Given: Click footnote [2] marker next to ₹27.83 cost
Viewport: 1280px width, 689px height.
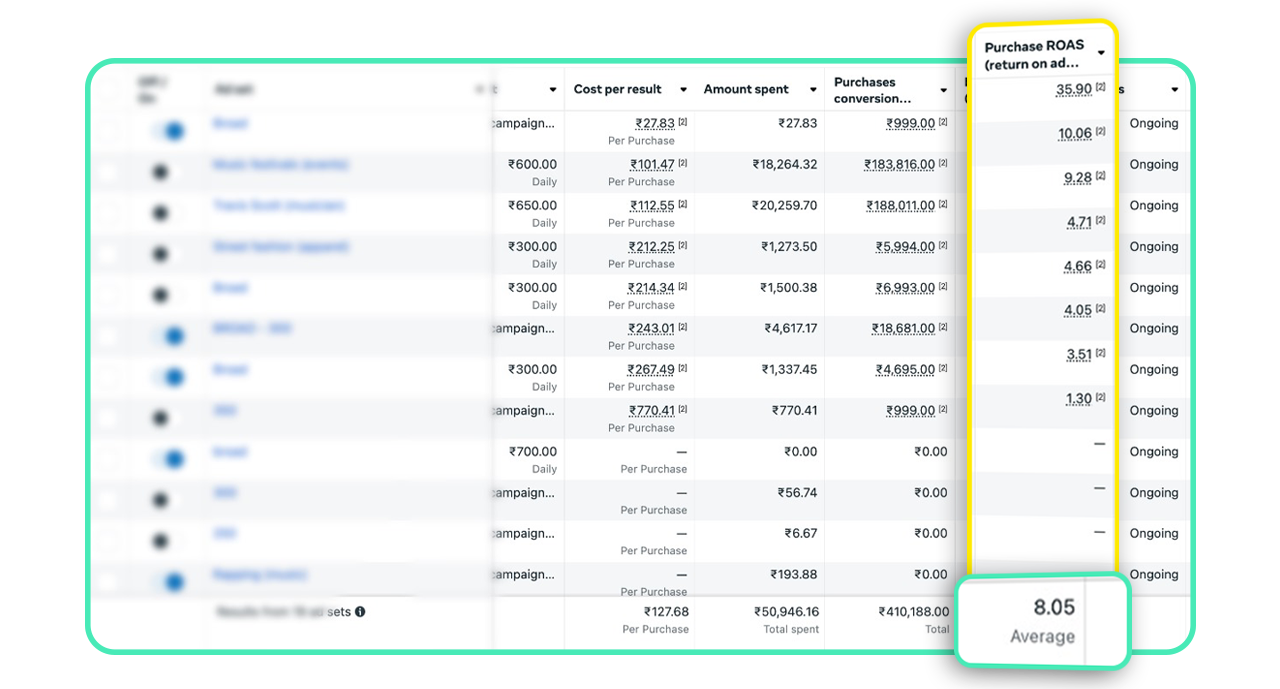Looking at the screenshot, I should tap(683, 122).
